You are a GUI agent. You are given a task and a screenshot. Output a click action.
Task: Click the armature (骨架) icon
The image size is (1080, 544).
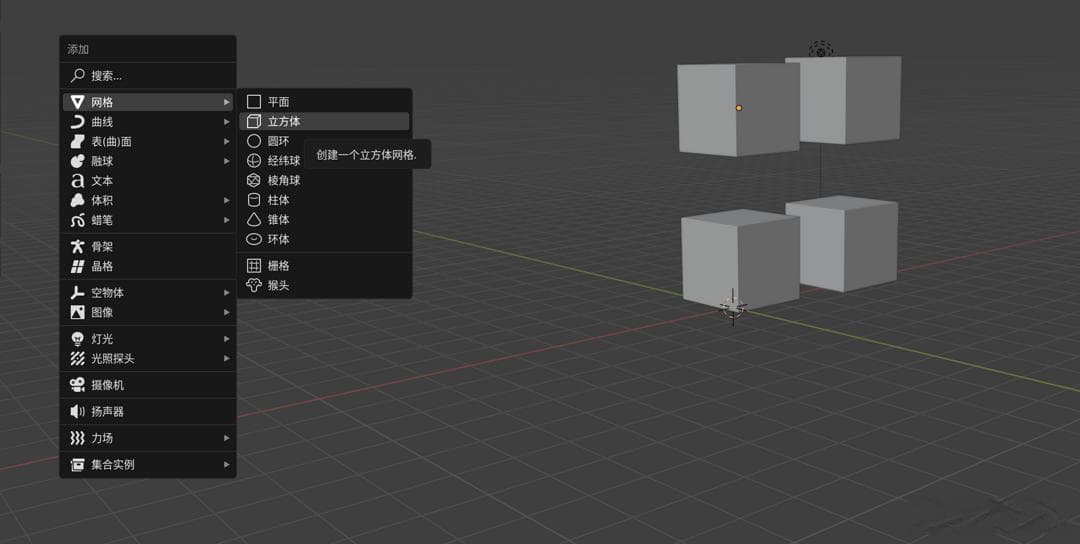click(x=77, y=247)
